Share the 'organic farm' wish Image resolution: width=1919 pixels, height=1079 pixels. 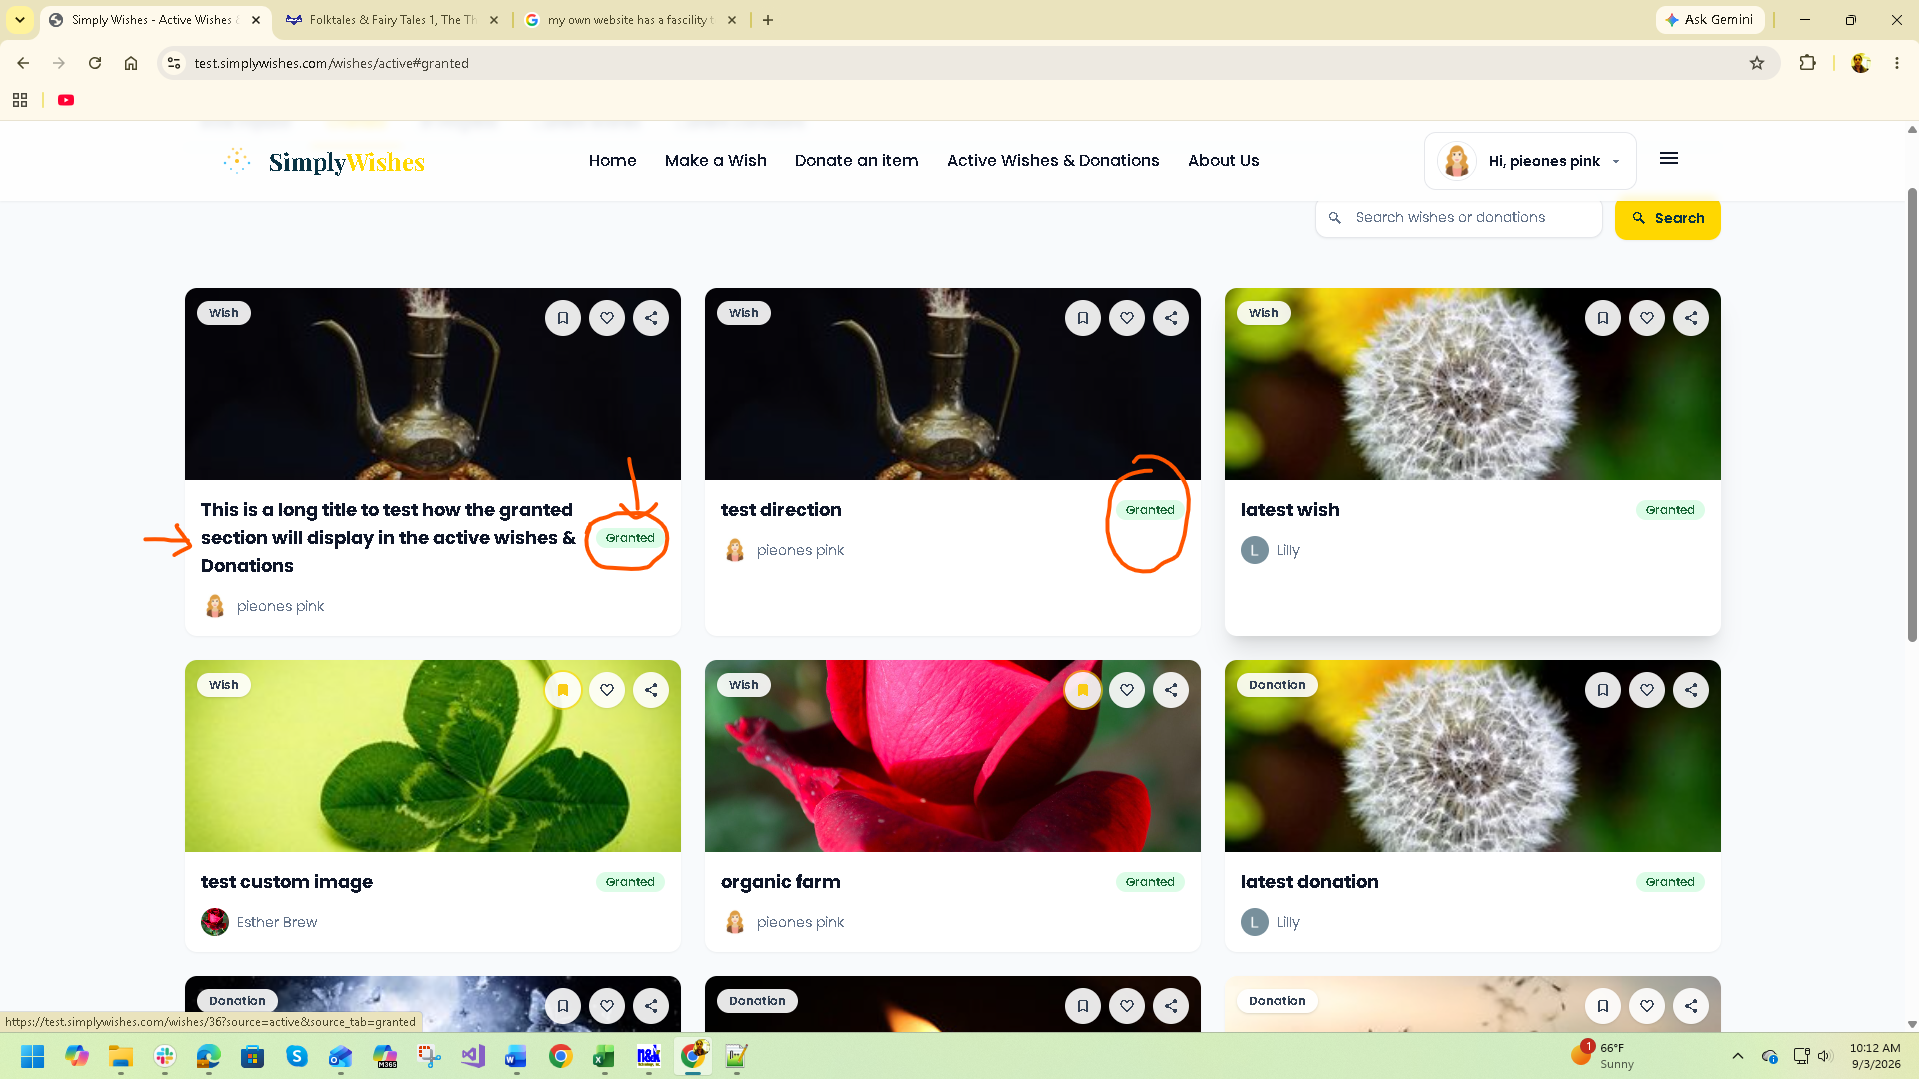(1171, 690)
